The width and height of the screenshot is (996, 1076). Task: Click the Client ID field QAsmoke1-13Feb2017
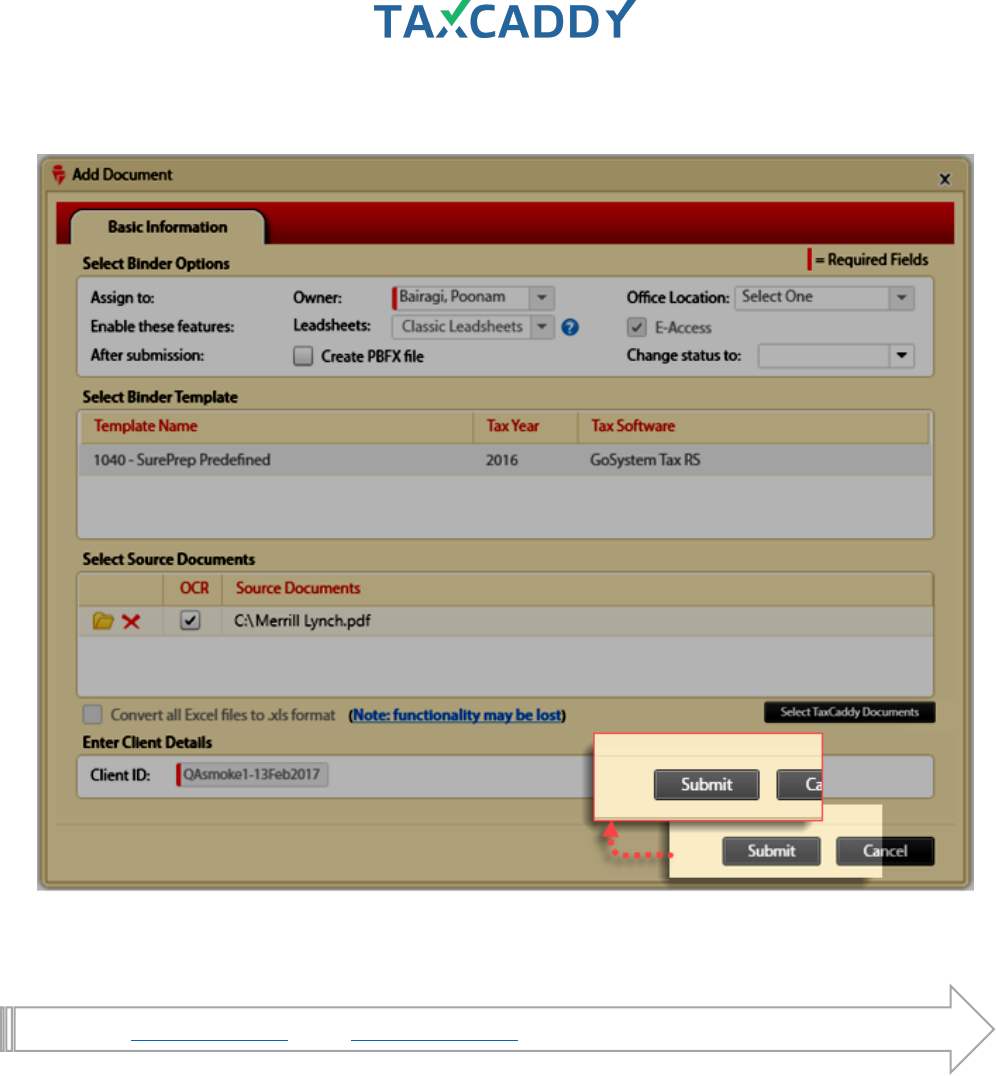tap(253, 775)
